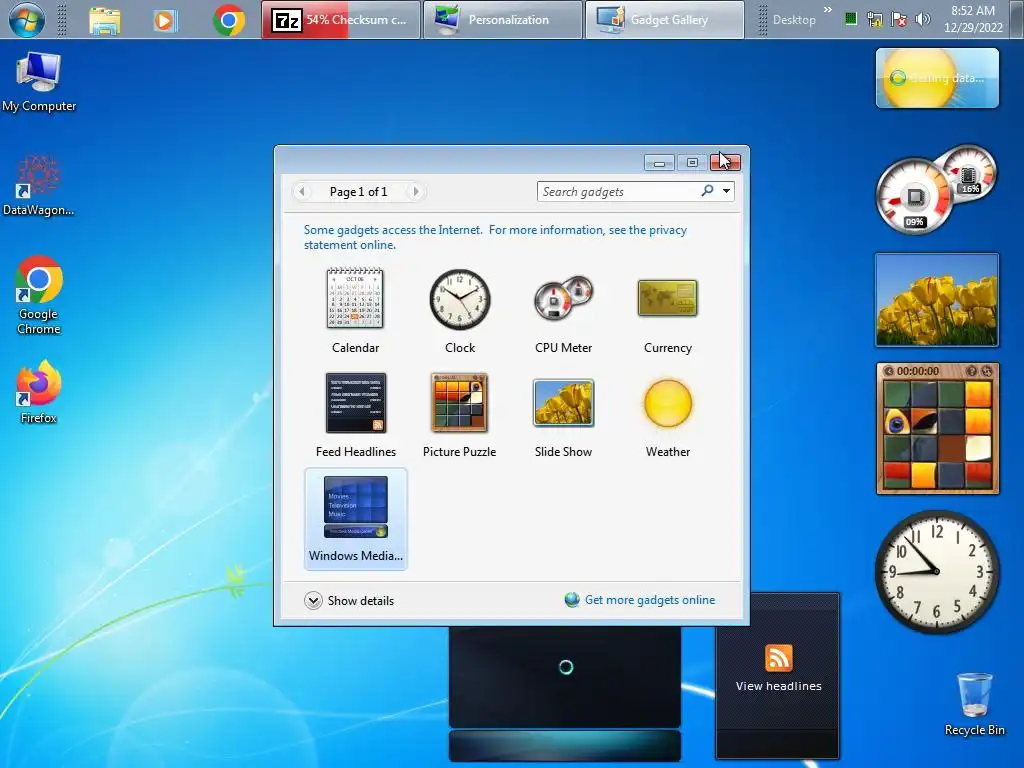Select the Calendar gadget

[x=355, y=311]
